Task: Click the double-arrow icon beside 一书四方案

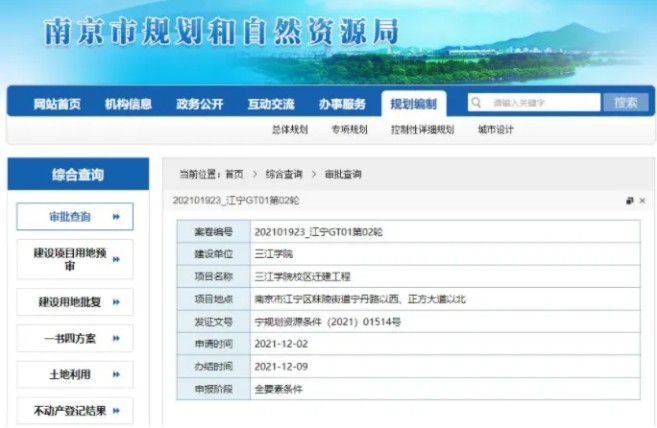Action: pos(116,338)
